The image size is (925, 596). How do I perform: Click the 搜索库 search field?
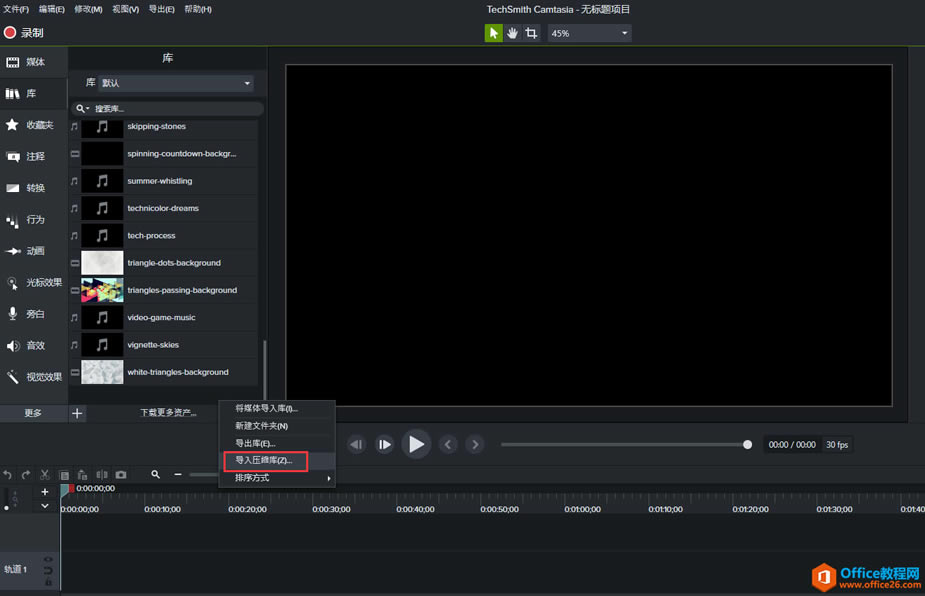pos(168,109)
